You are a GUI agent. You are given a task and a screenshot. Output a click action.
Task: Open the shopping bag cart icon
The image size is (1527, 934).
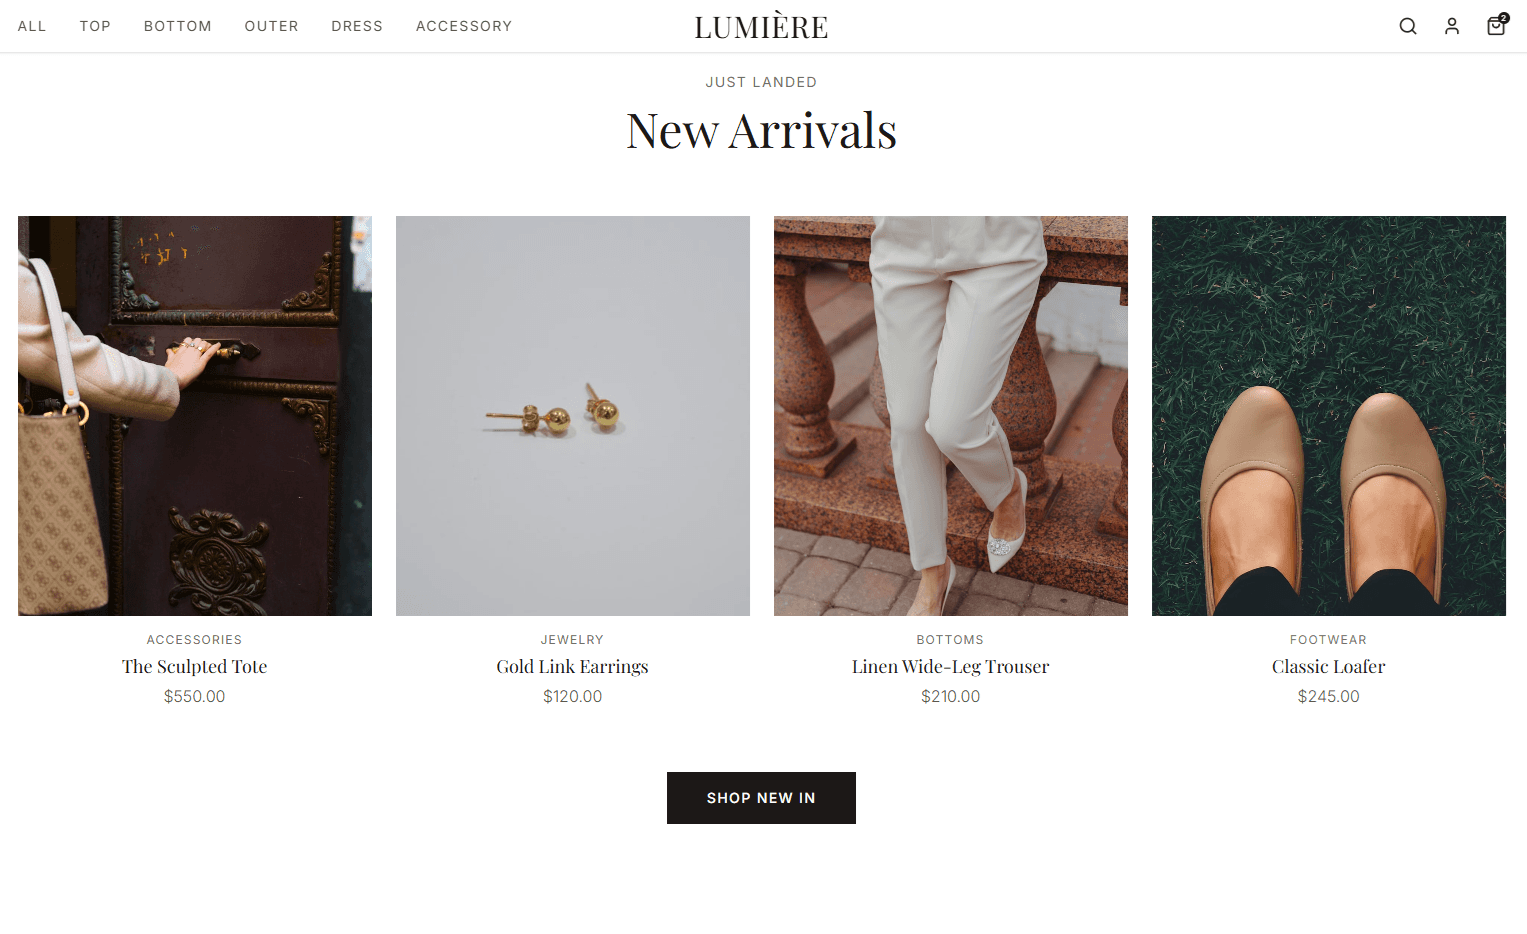coord(1496,25)
